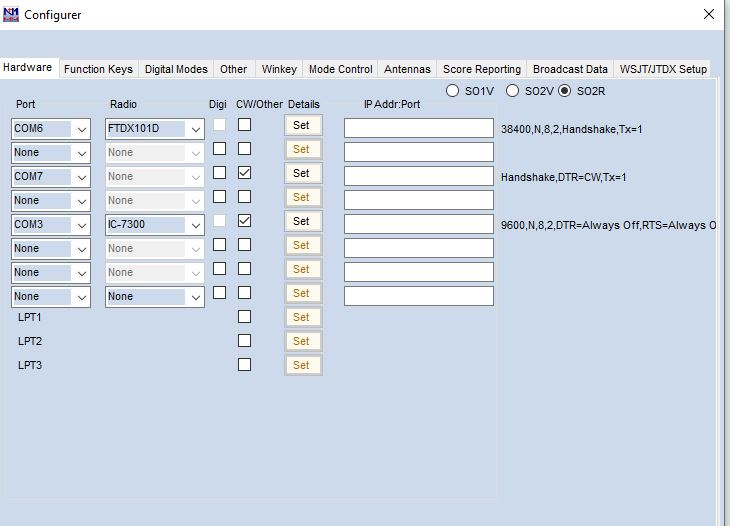This screenshot has height=526, width=730.
Task: Open the Winkey tab
Action: click(x=279, y=69)
